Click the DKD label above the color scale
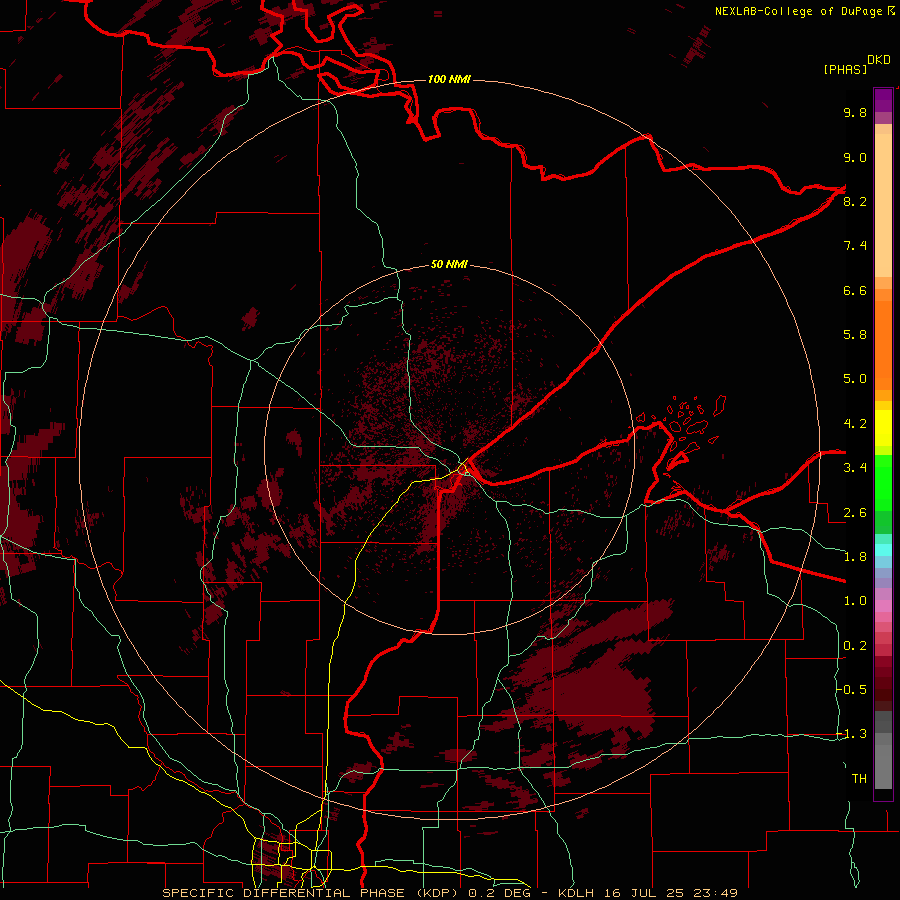Image resolution: width=900 pixels, height=900 pixels. [878, 60]
